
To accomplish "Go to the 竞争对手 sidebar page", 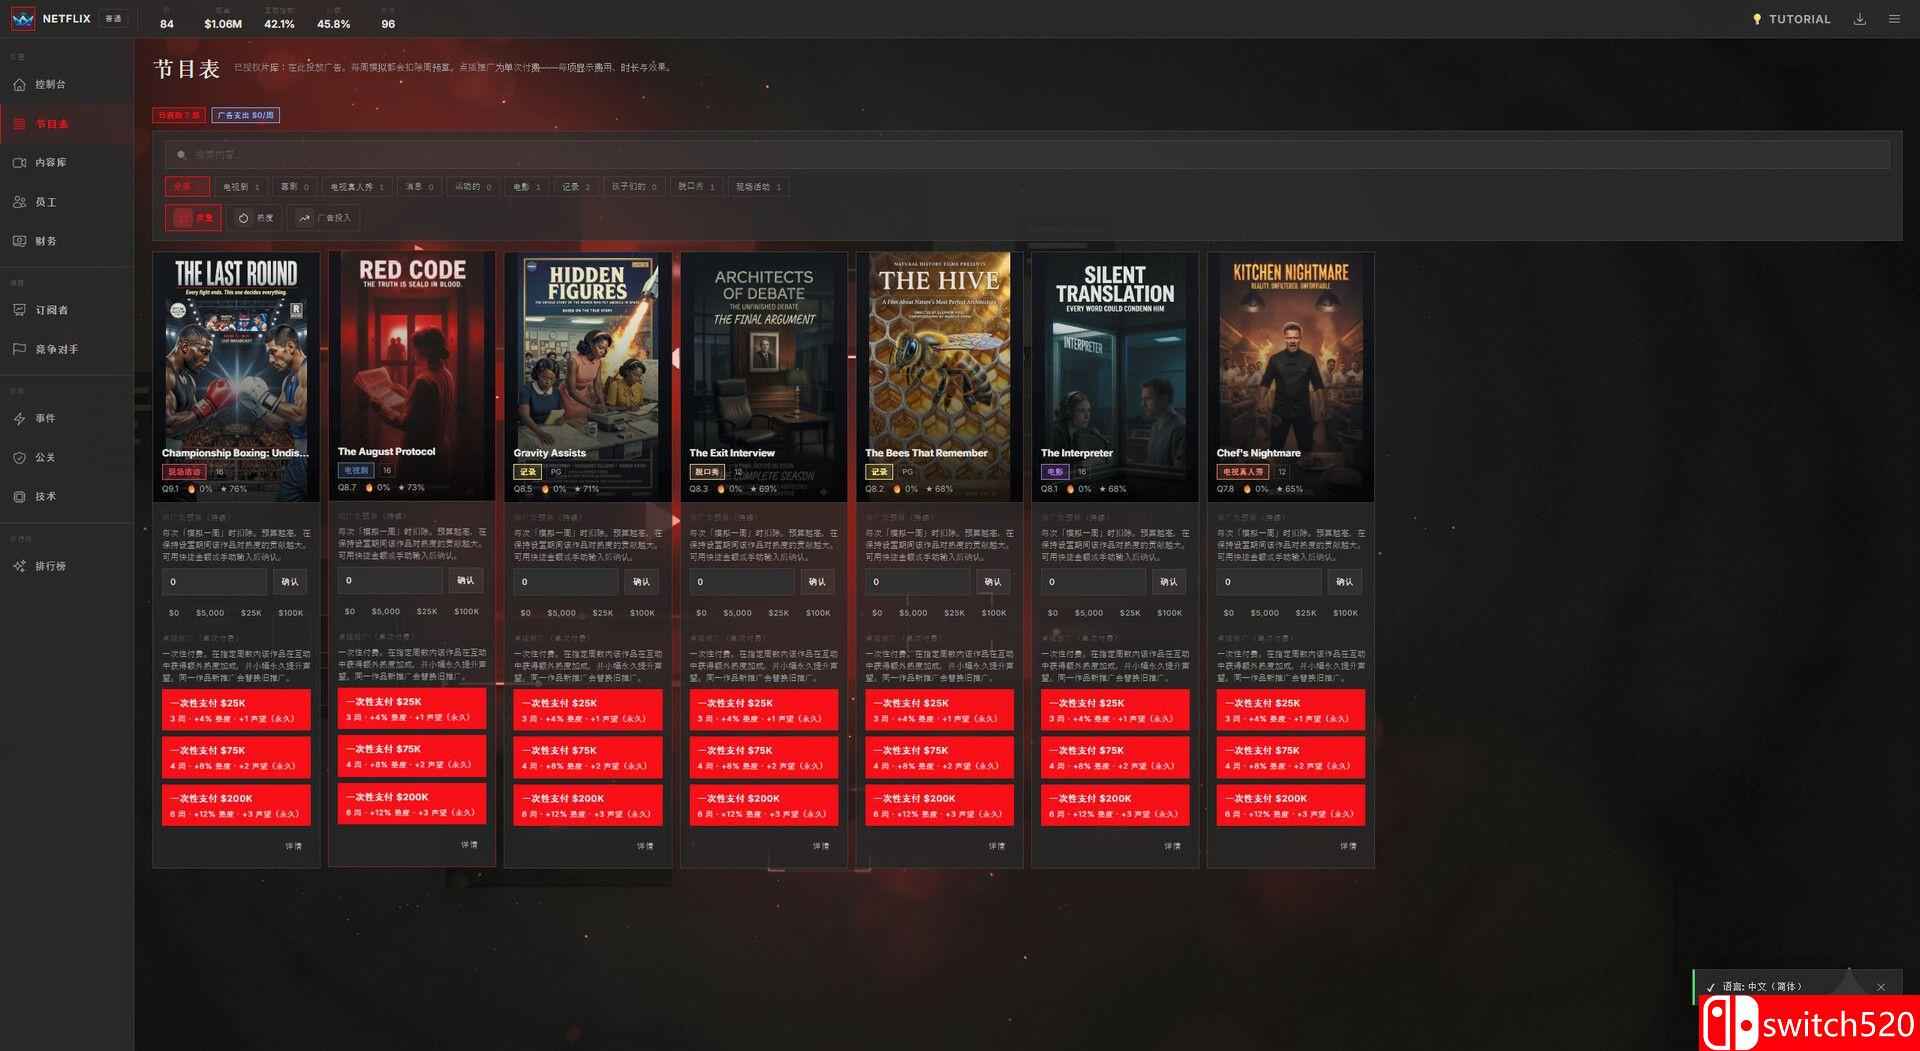I will (67, 349).
